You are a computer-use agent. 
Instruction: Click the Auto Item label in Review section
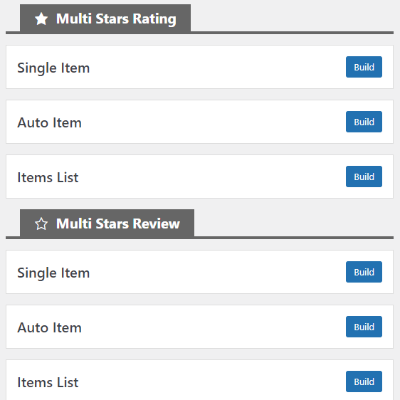click(49, 328)
